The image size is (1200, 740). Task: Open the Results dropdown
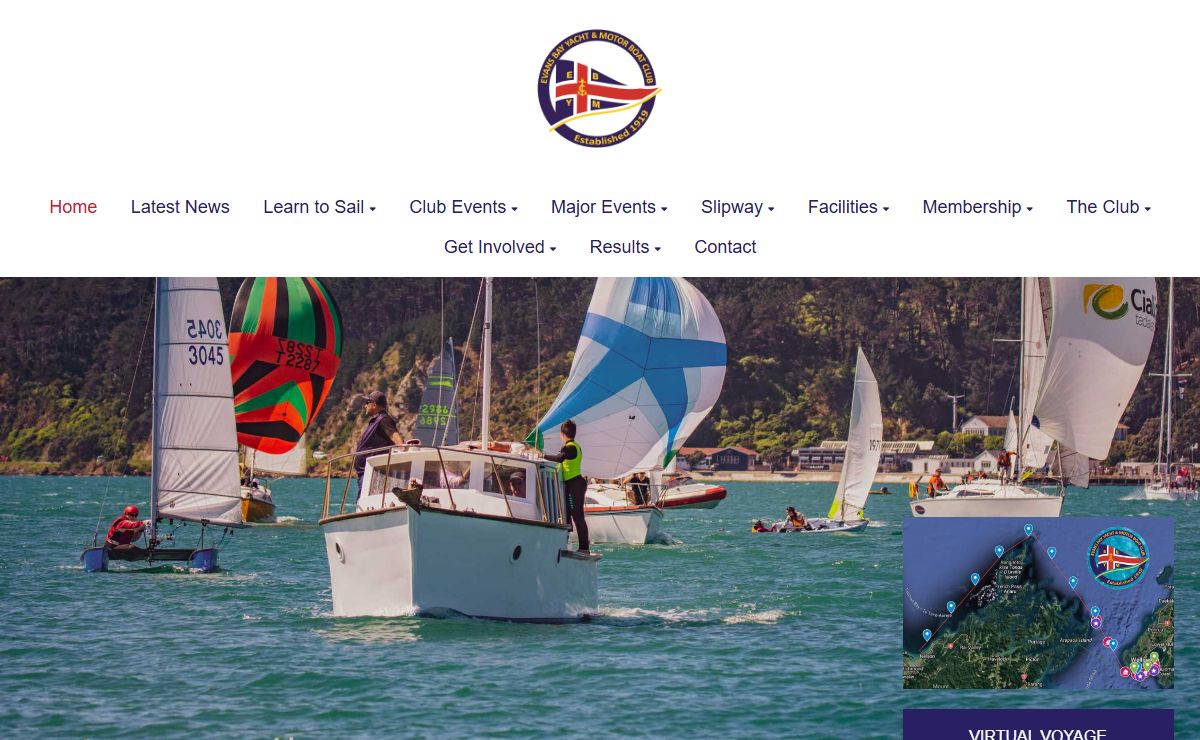[625, 247]
